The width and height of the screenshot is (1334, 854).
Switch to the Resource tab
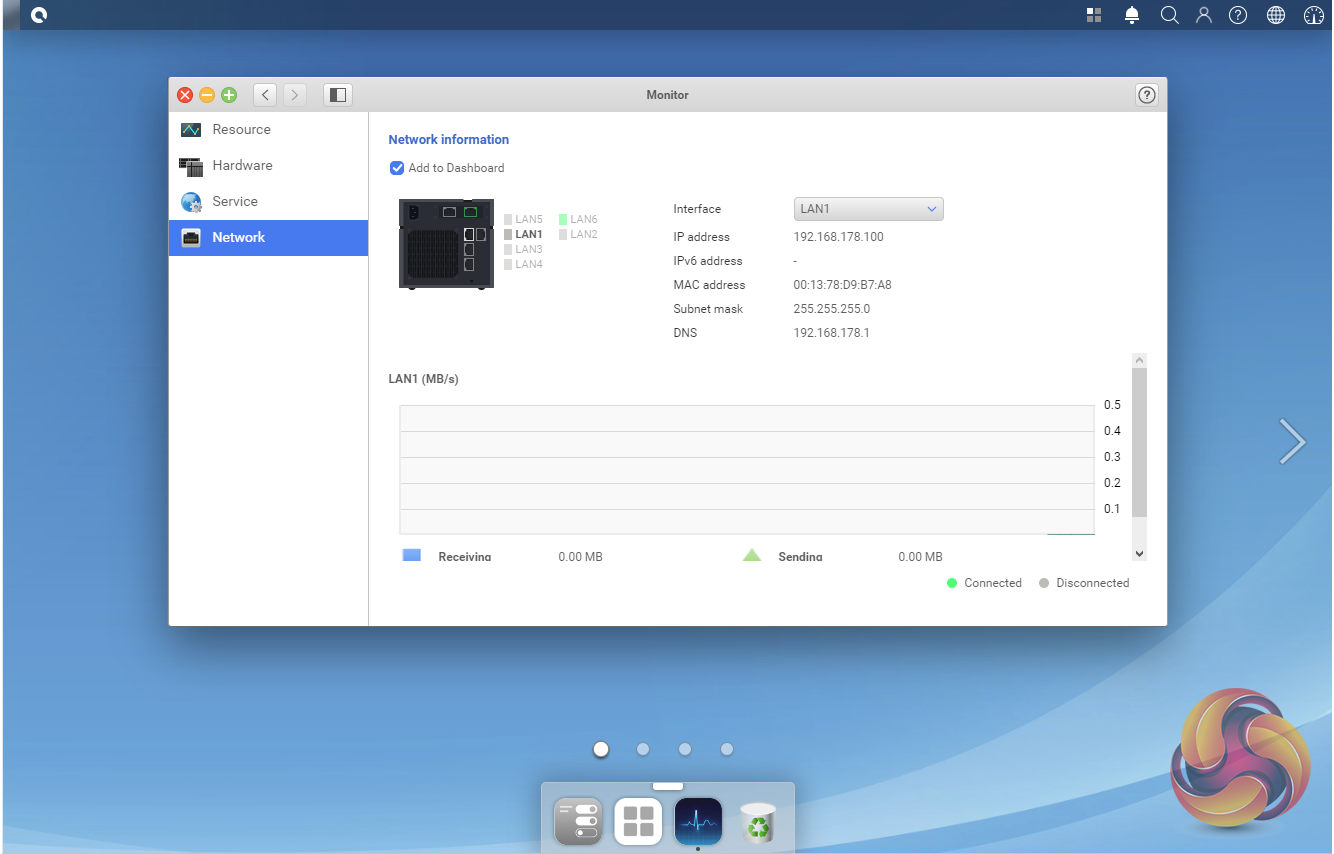coord(241,130)
